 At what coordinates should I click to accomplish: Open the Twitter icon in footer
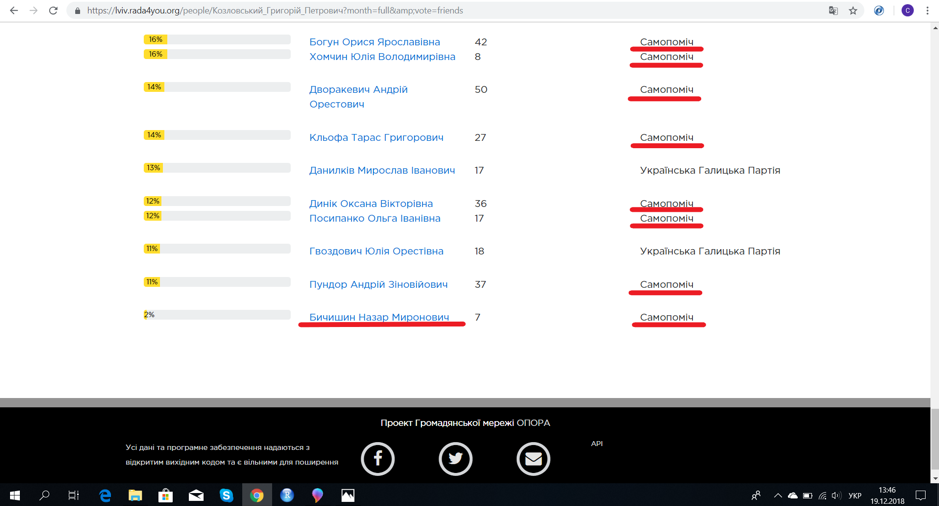(456, 459)
